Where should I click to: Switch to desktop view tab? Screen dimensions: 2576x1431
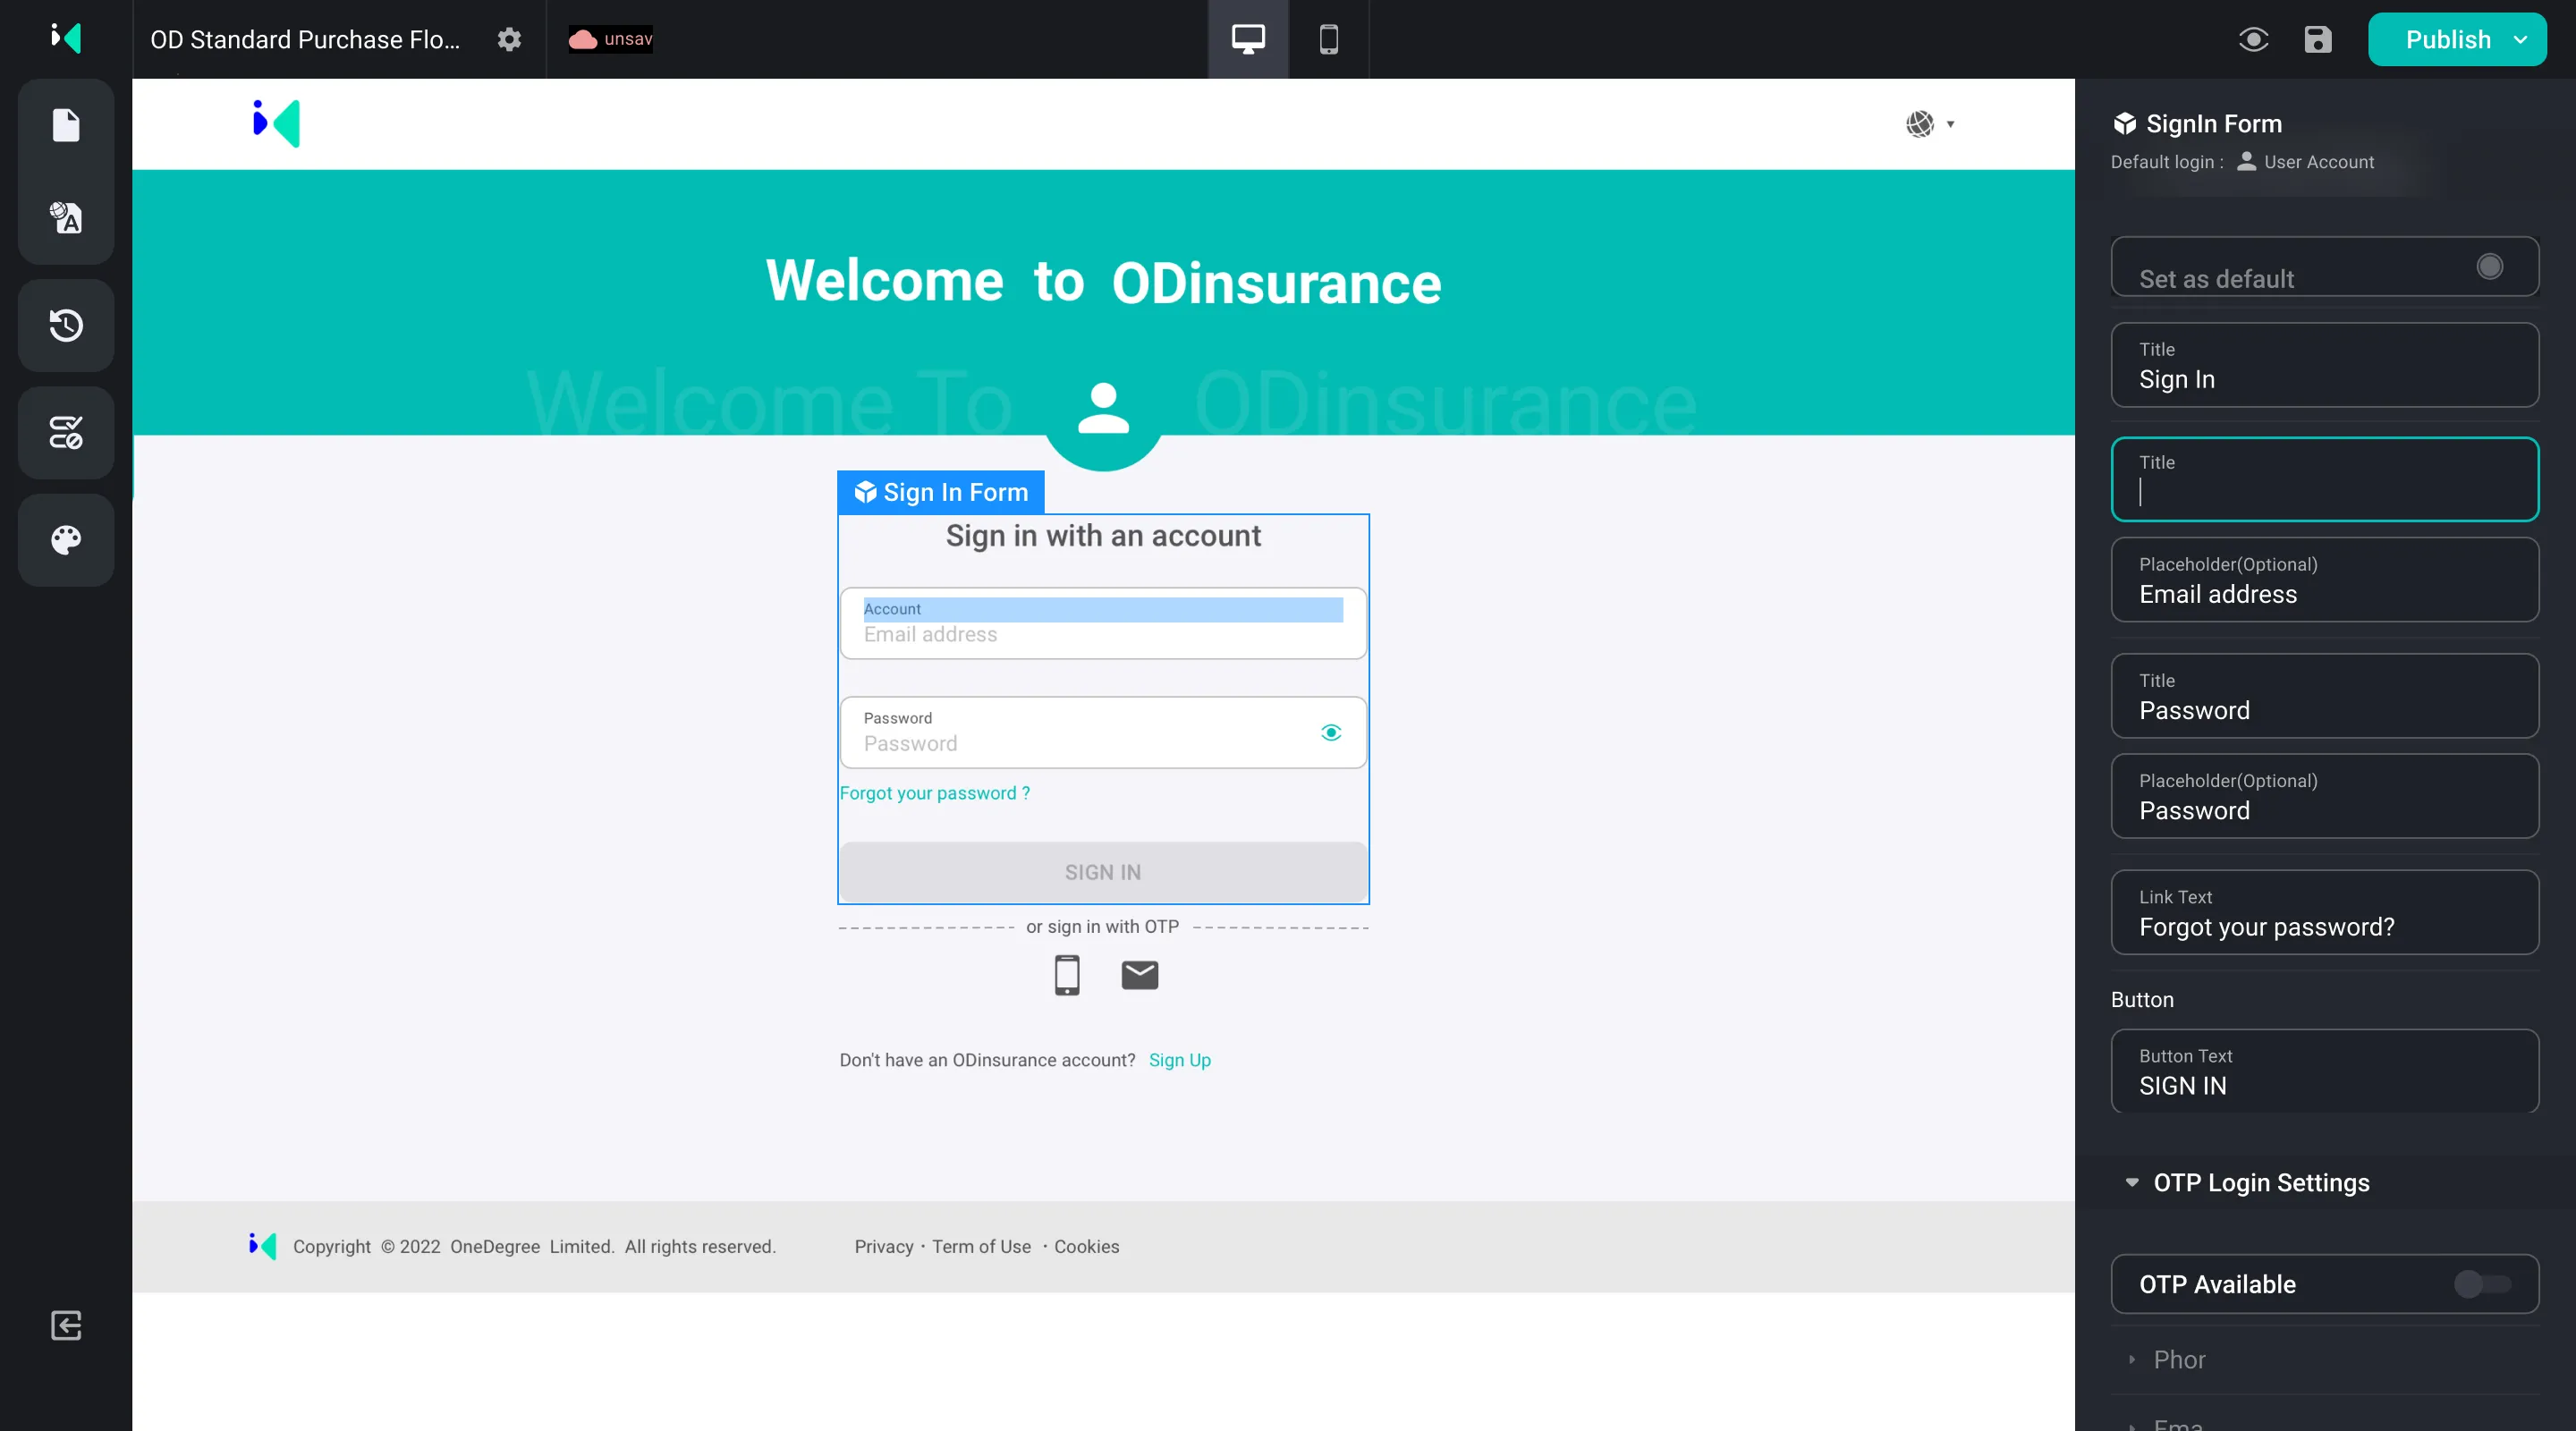coord(1247,39)
